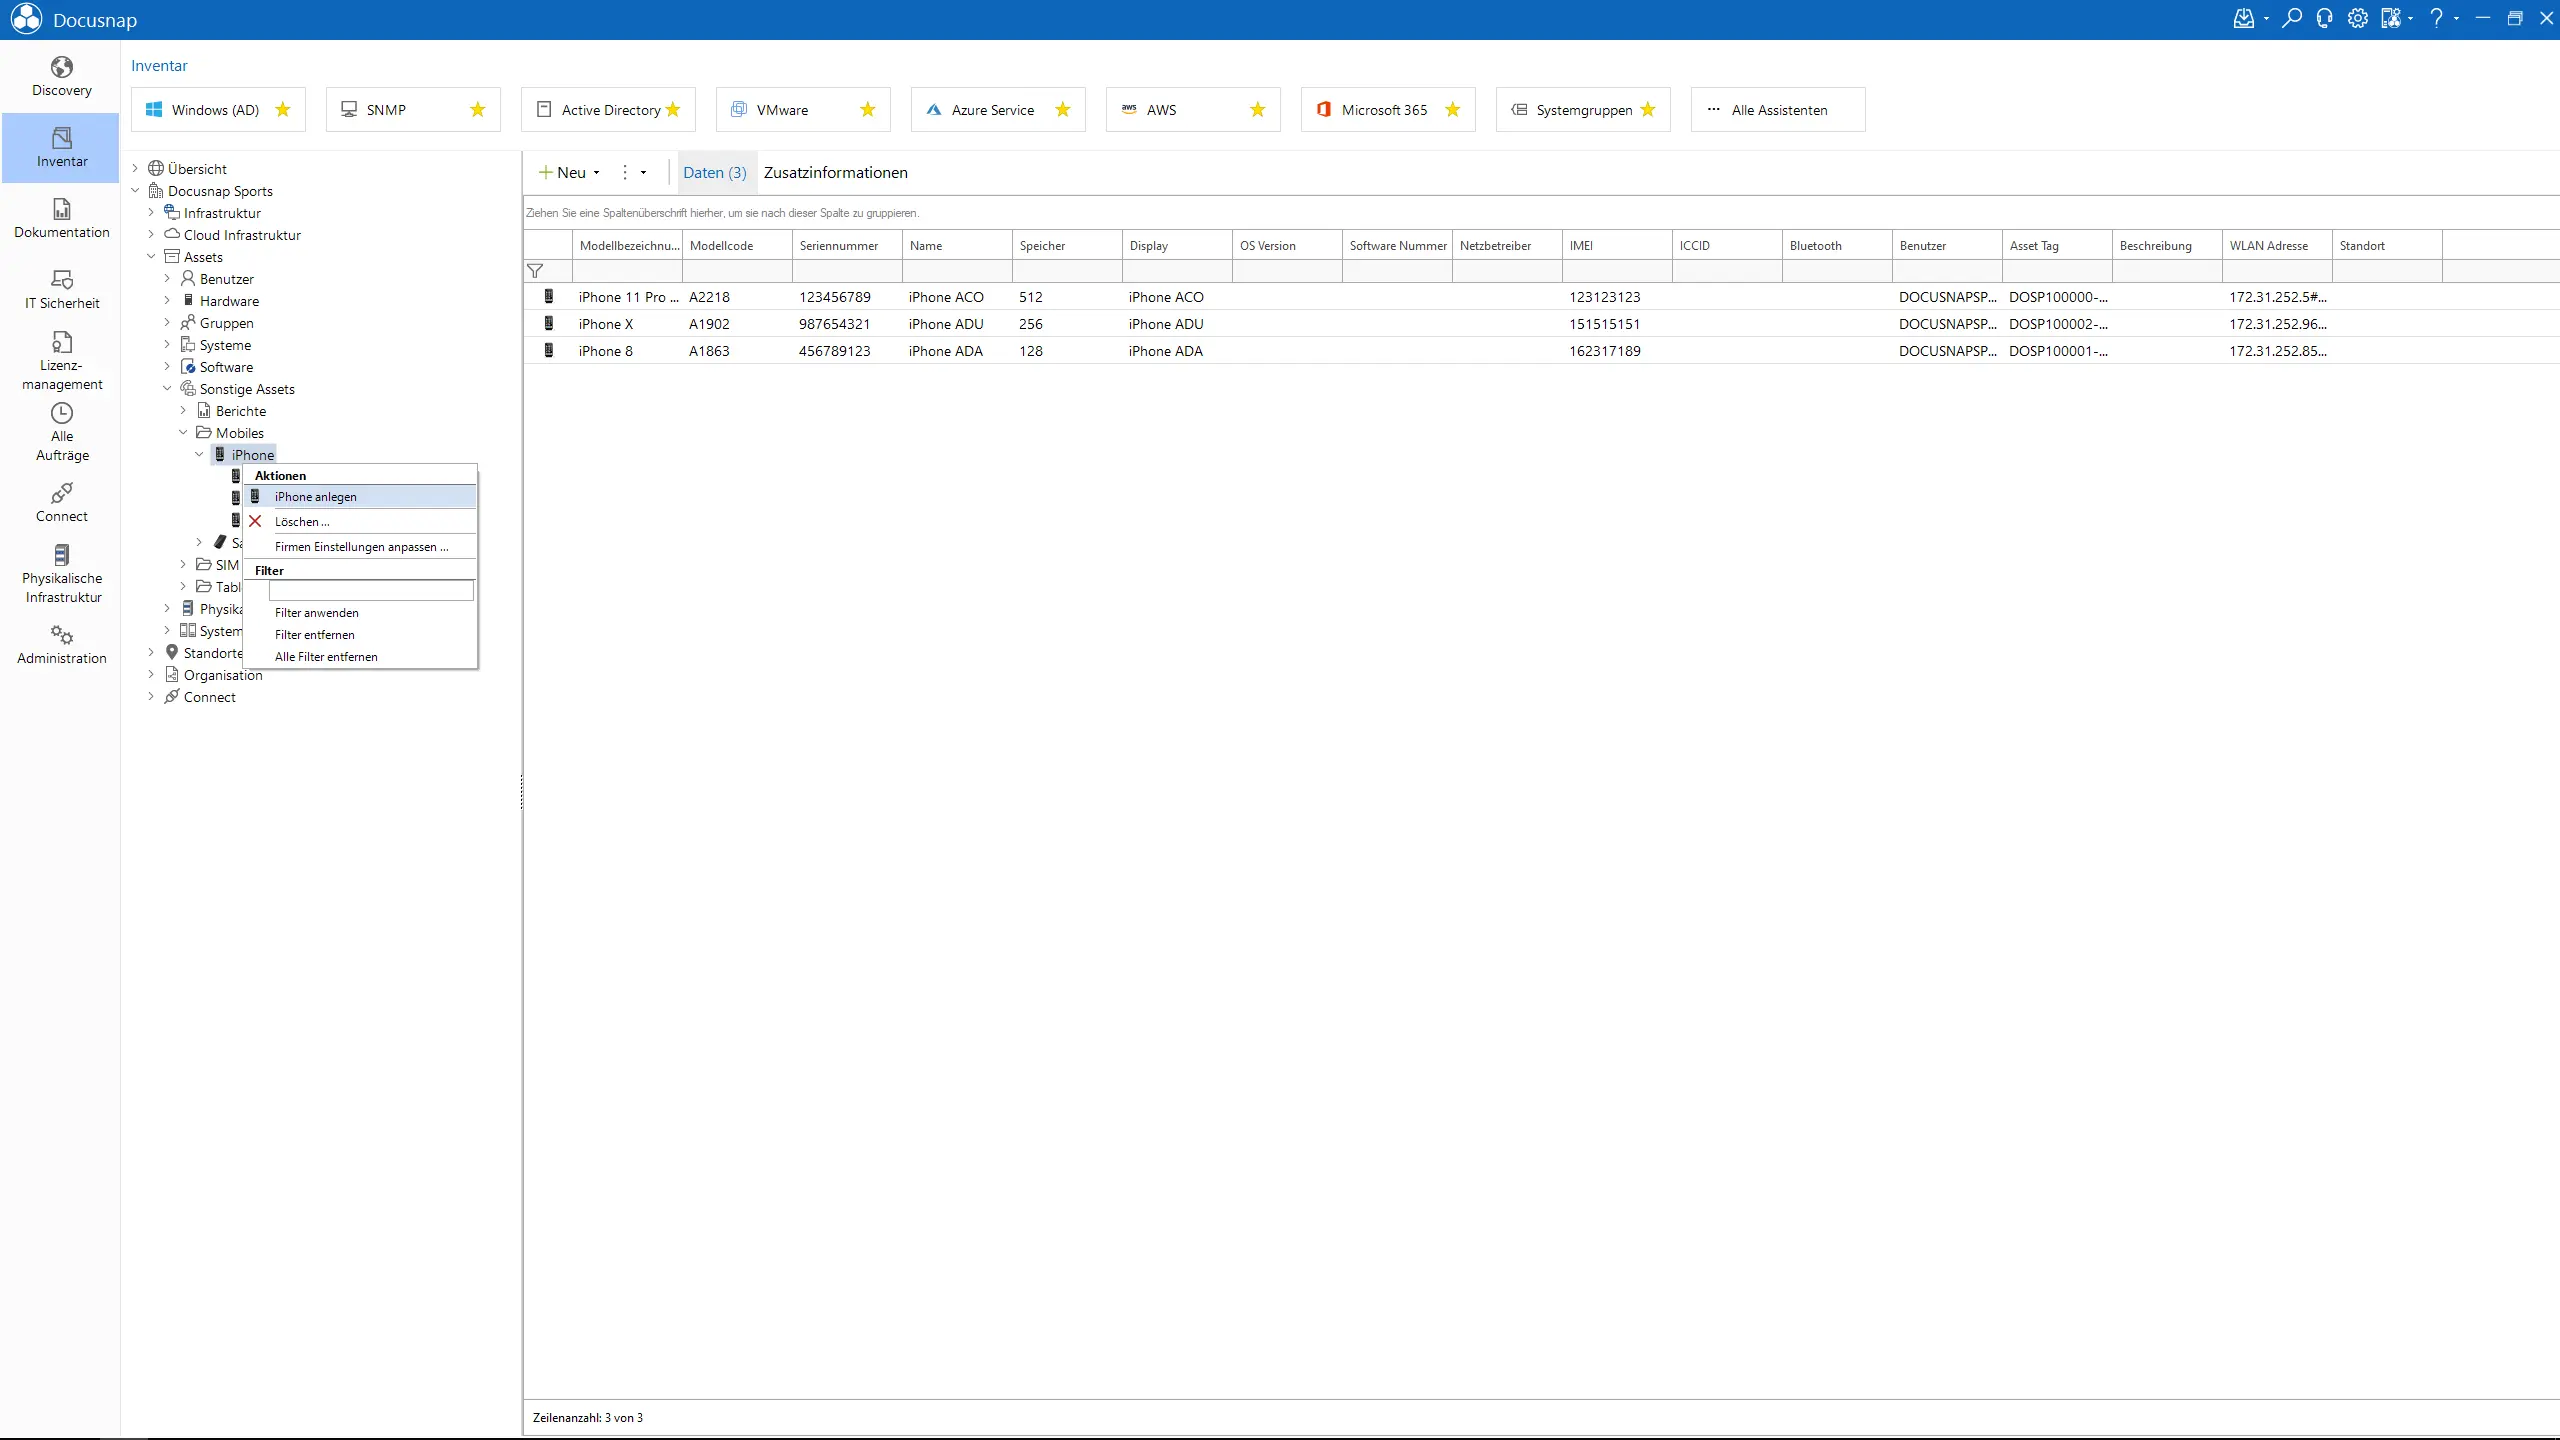
Task: Open the support headset icon
Action: (x=2325, y=19)
